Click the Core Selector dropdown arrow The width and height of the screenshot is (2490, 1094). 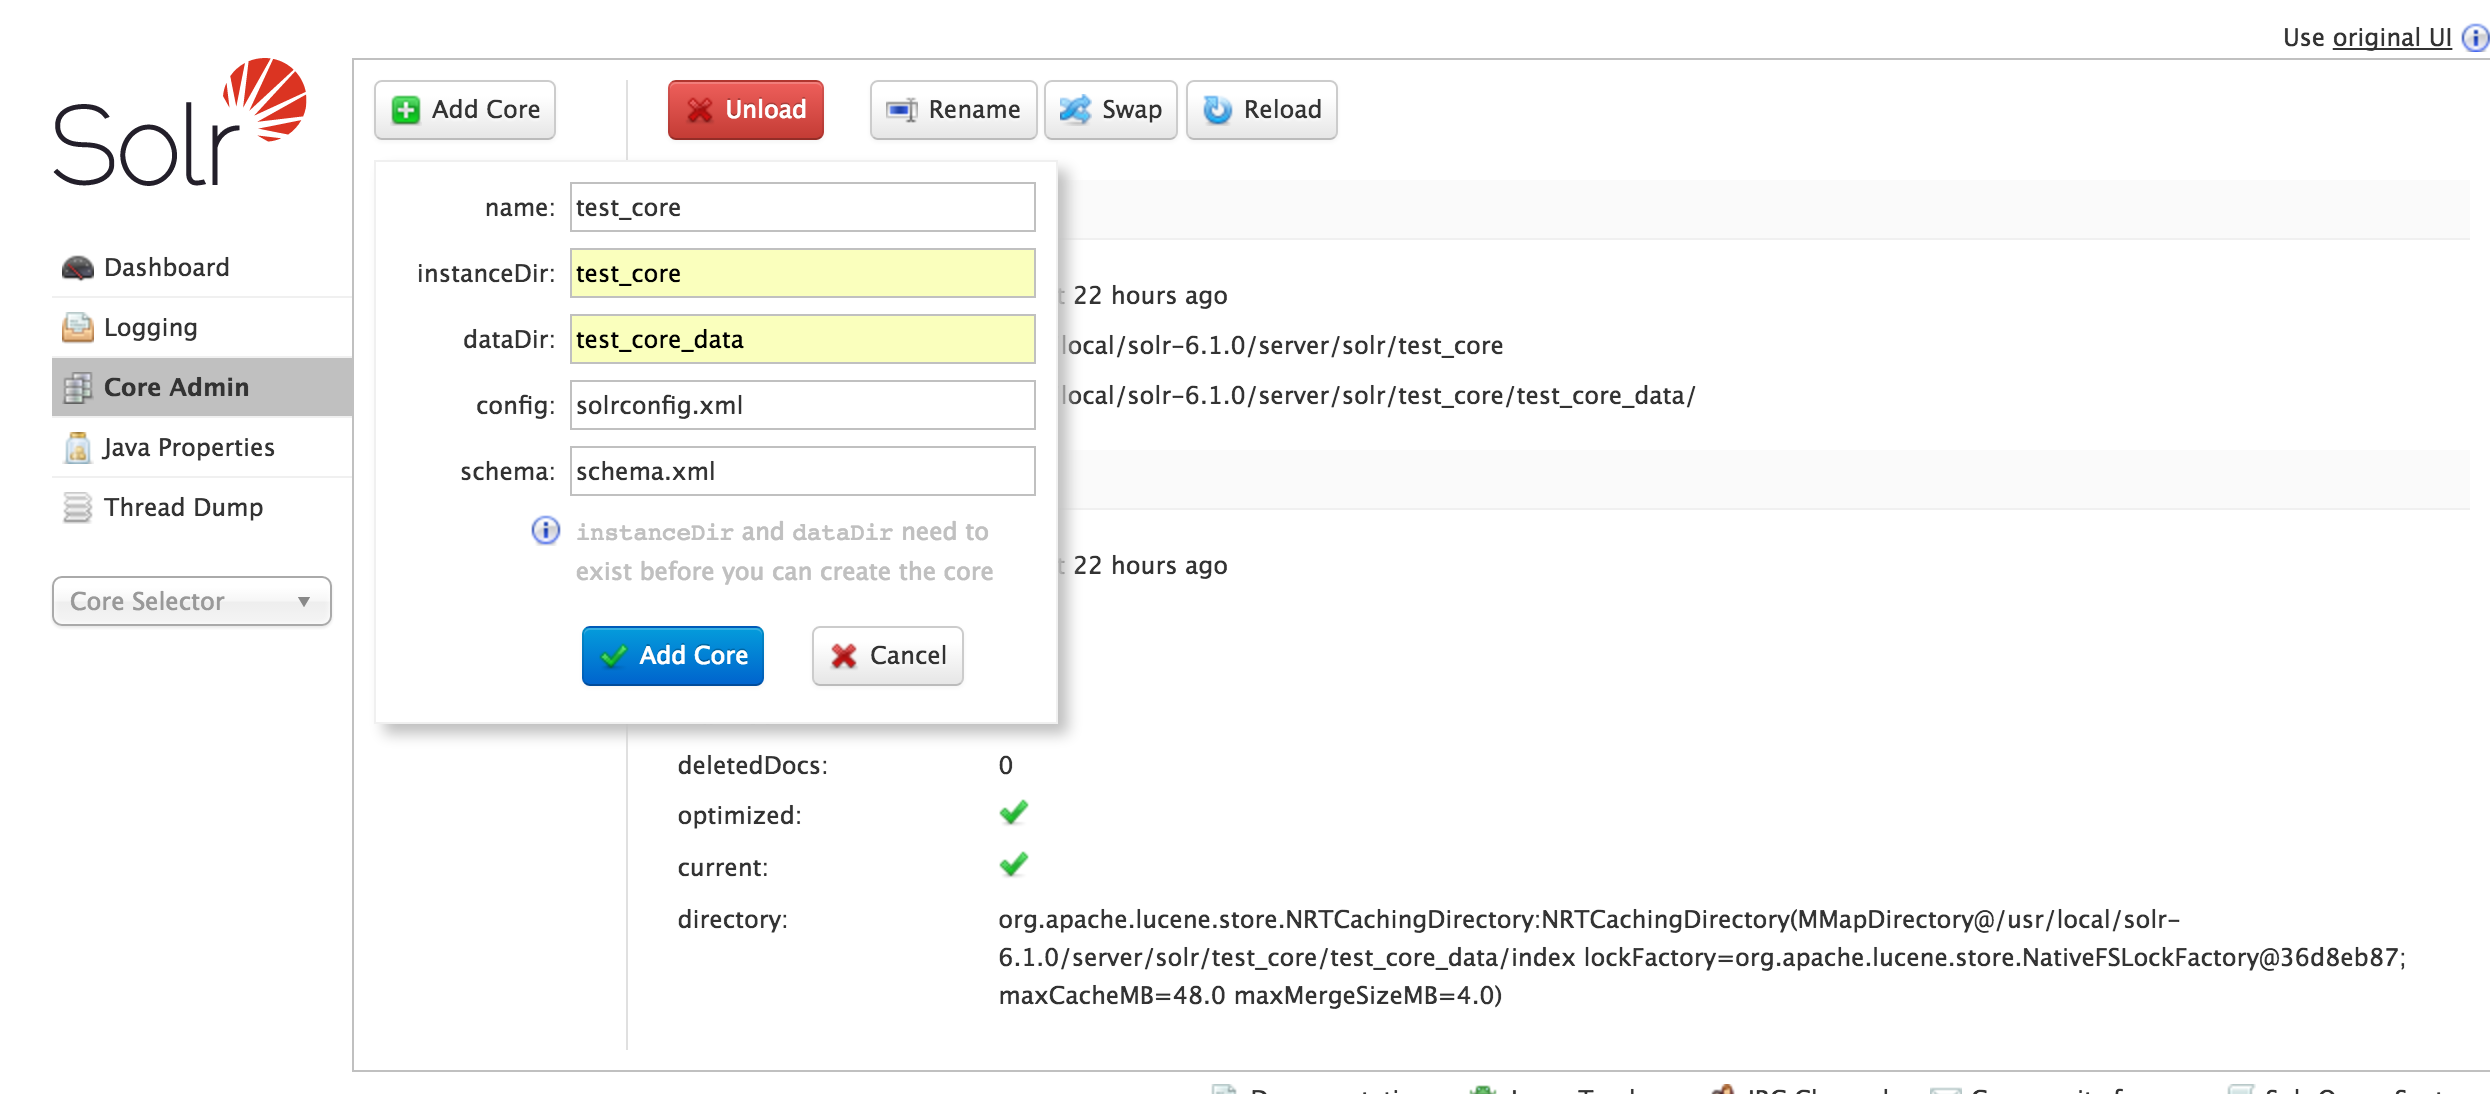[304, 602]
